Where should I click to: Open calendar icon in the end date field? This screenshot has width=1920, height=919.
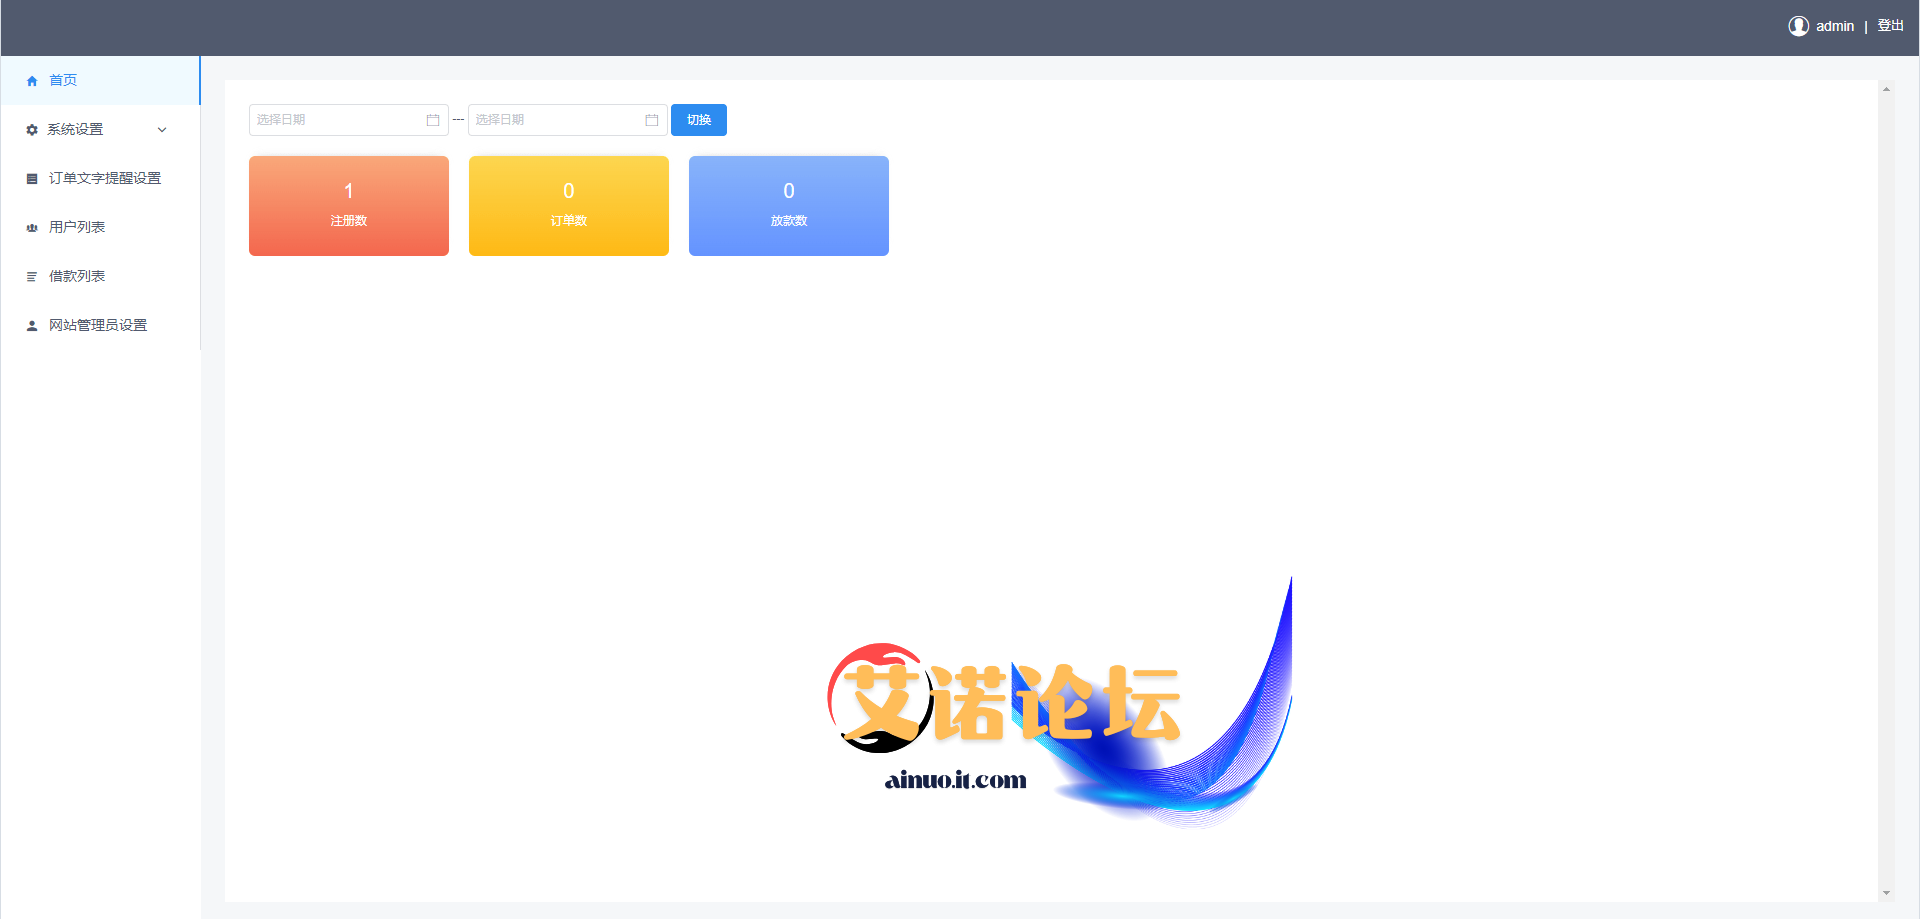click(652, 120)
